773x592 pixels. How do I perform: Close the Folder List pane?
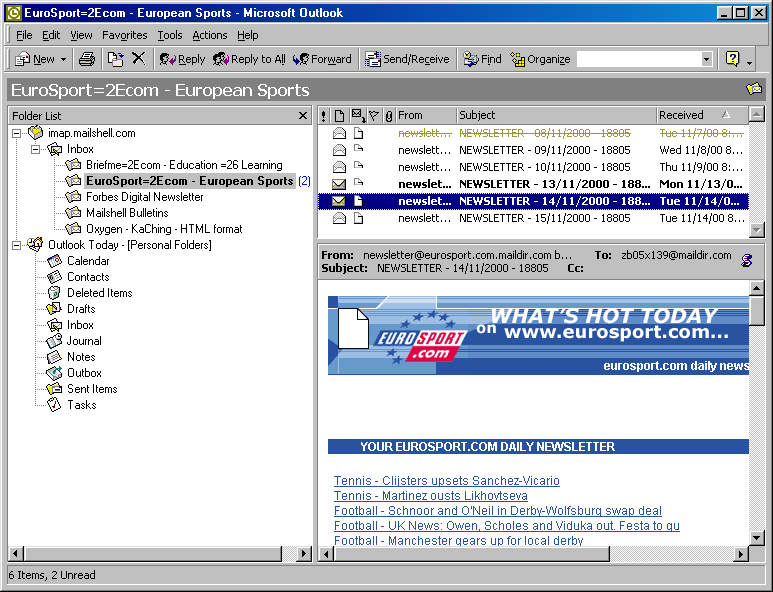[303, 116]
